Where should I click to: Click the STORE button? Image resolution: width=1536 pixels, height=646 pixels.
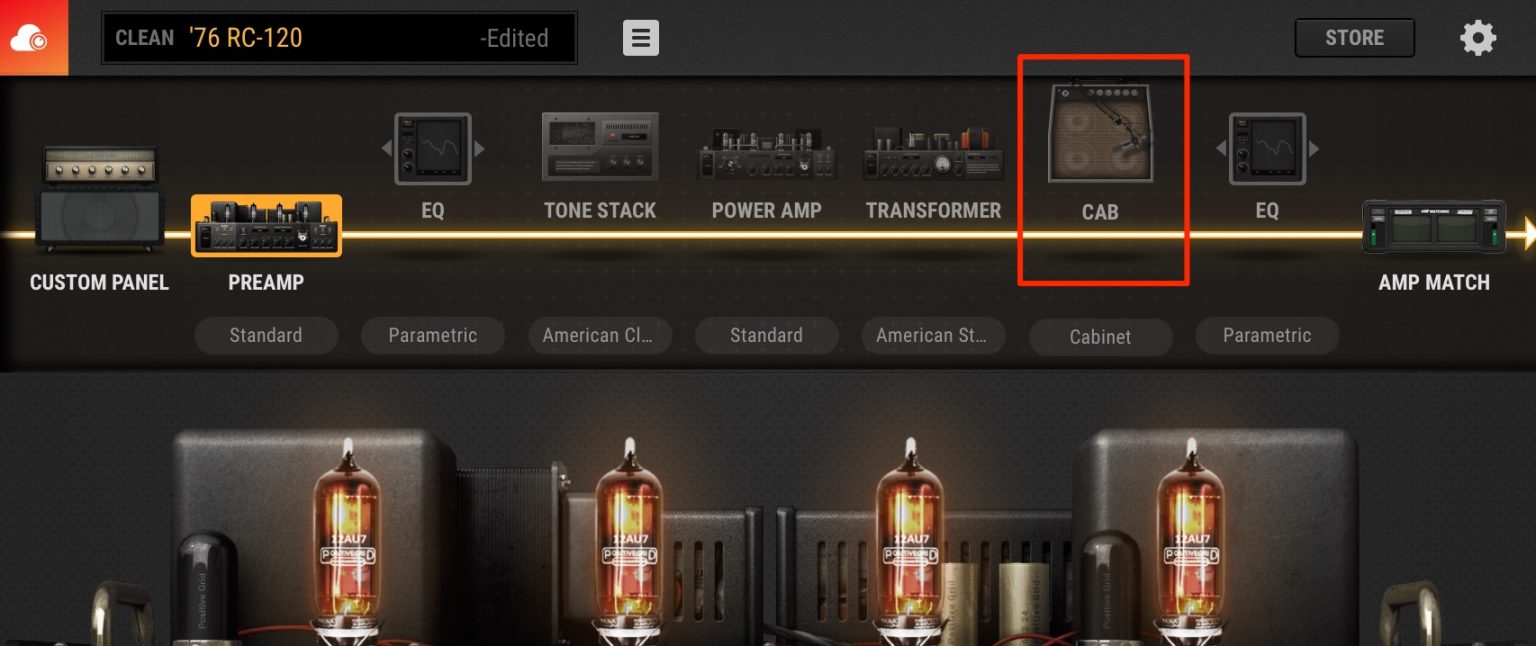coord(1355,38)
